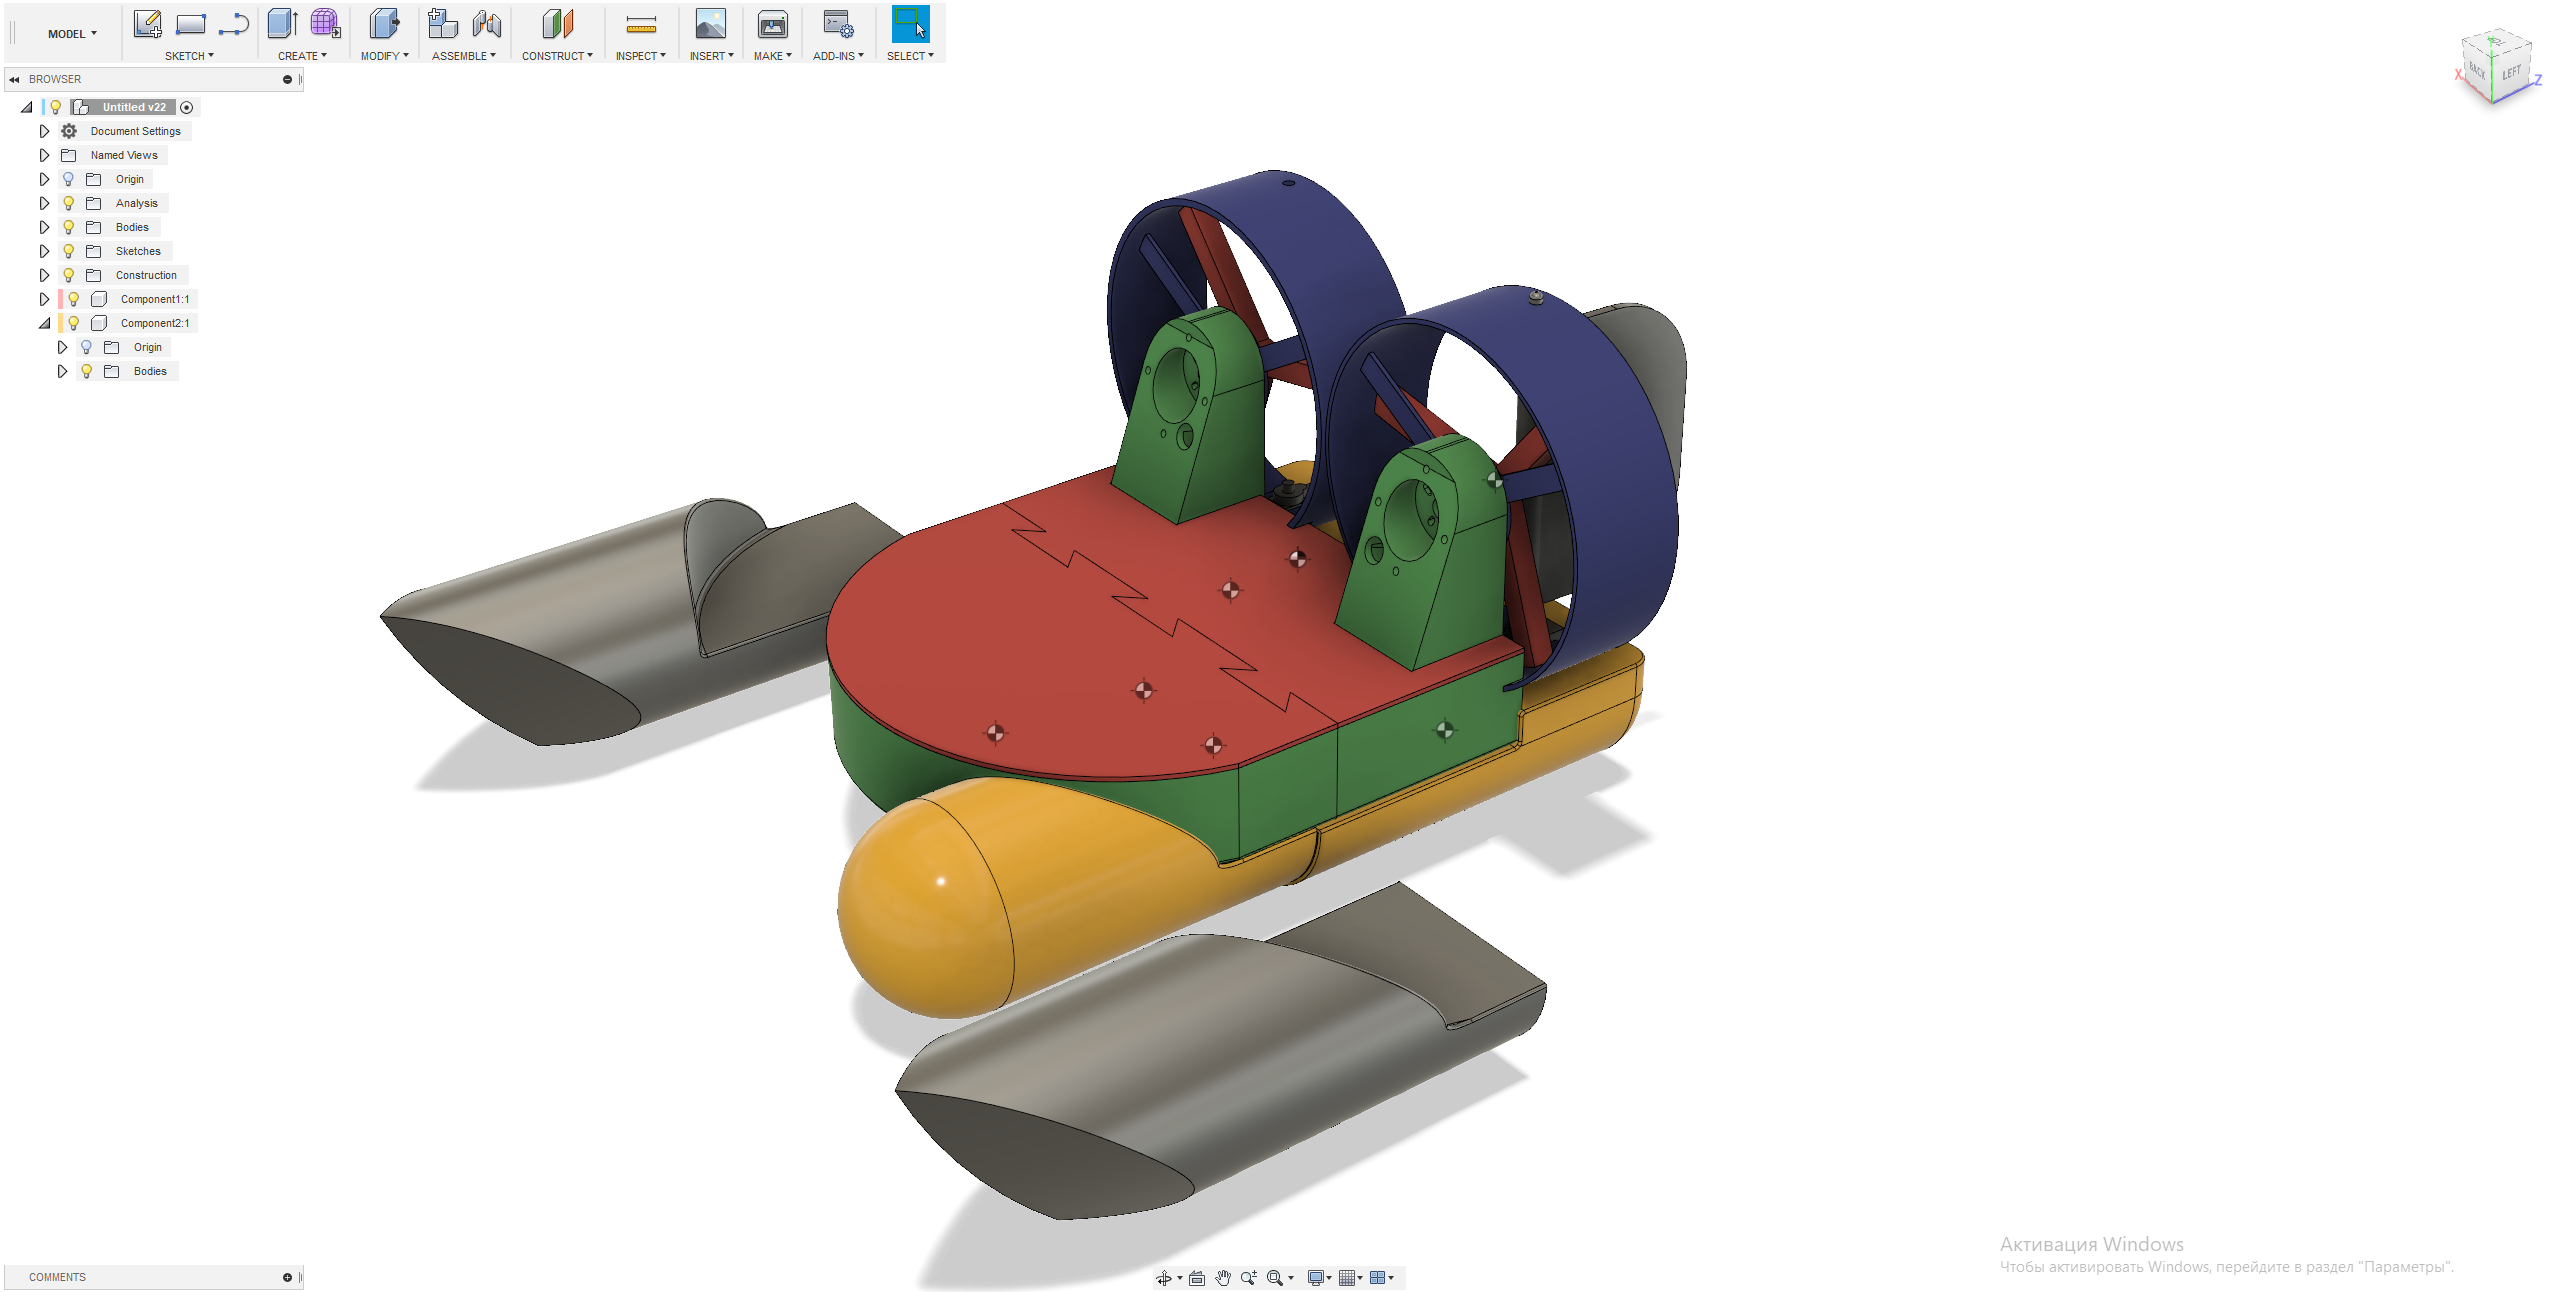Hide the Sketches folder

coord(69,251)
